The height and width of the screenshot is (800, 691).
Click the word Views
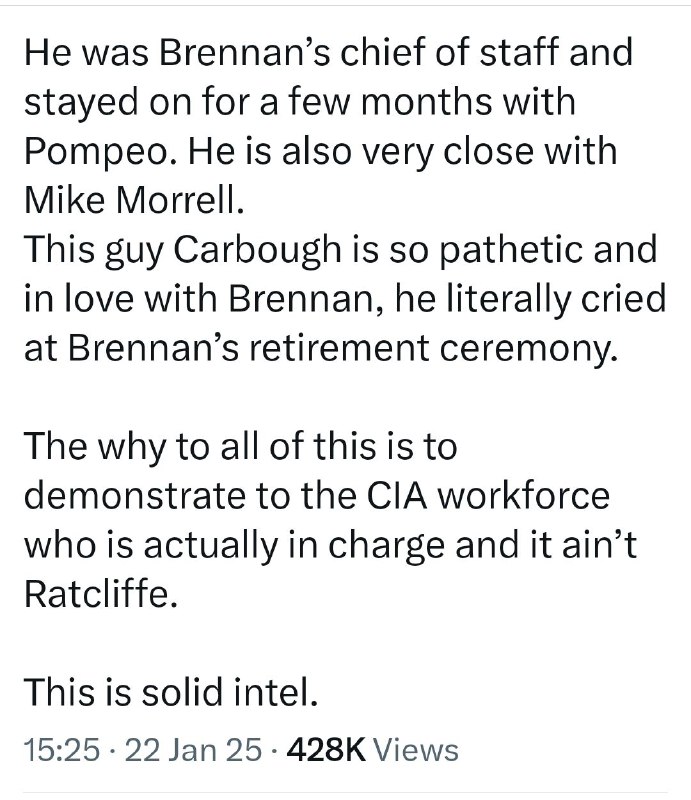416,749
